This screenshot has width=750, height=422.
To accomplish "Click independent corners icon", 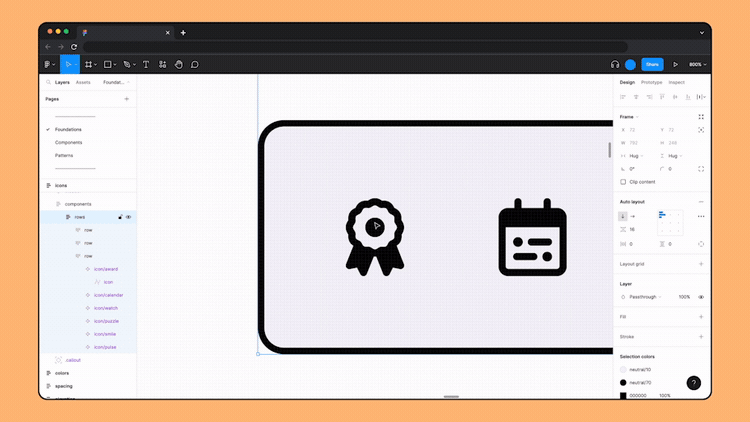I will (701, 169).
